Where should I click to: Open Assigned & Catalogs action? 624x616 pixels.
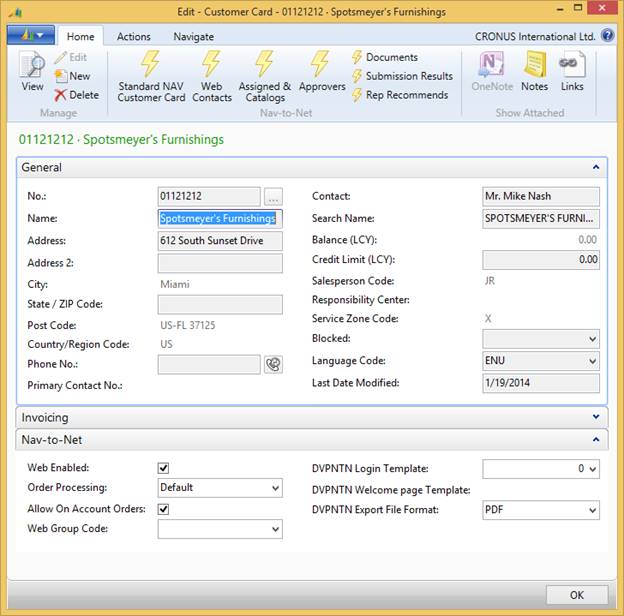click(x=265, y=76)
